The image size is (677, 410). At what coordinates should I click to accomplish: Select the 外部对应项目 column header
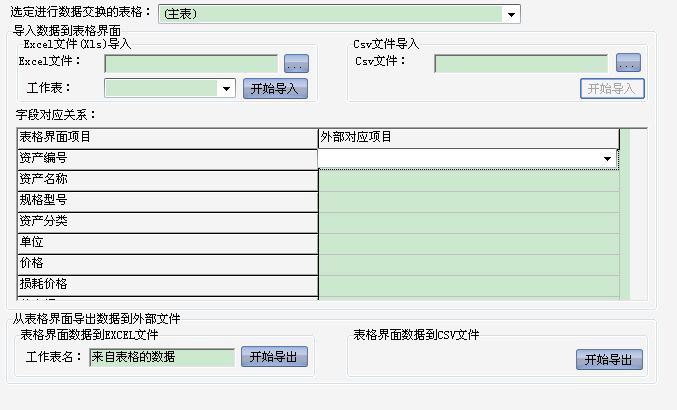tap(468, 138)
